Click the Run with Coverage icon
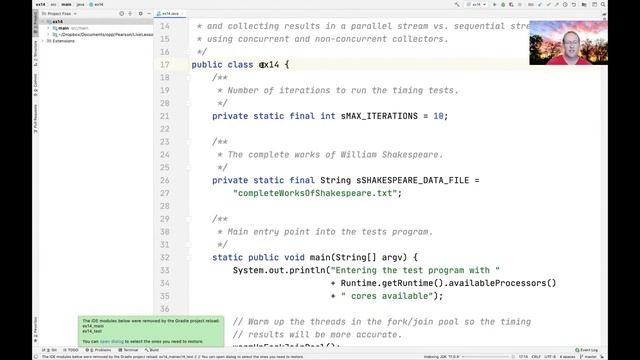This screenshot has height=360, width=640. 511,4
